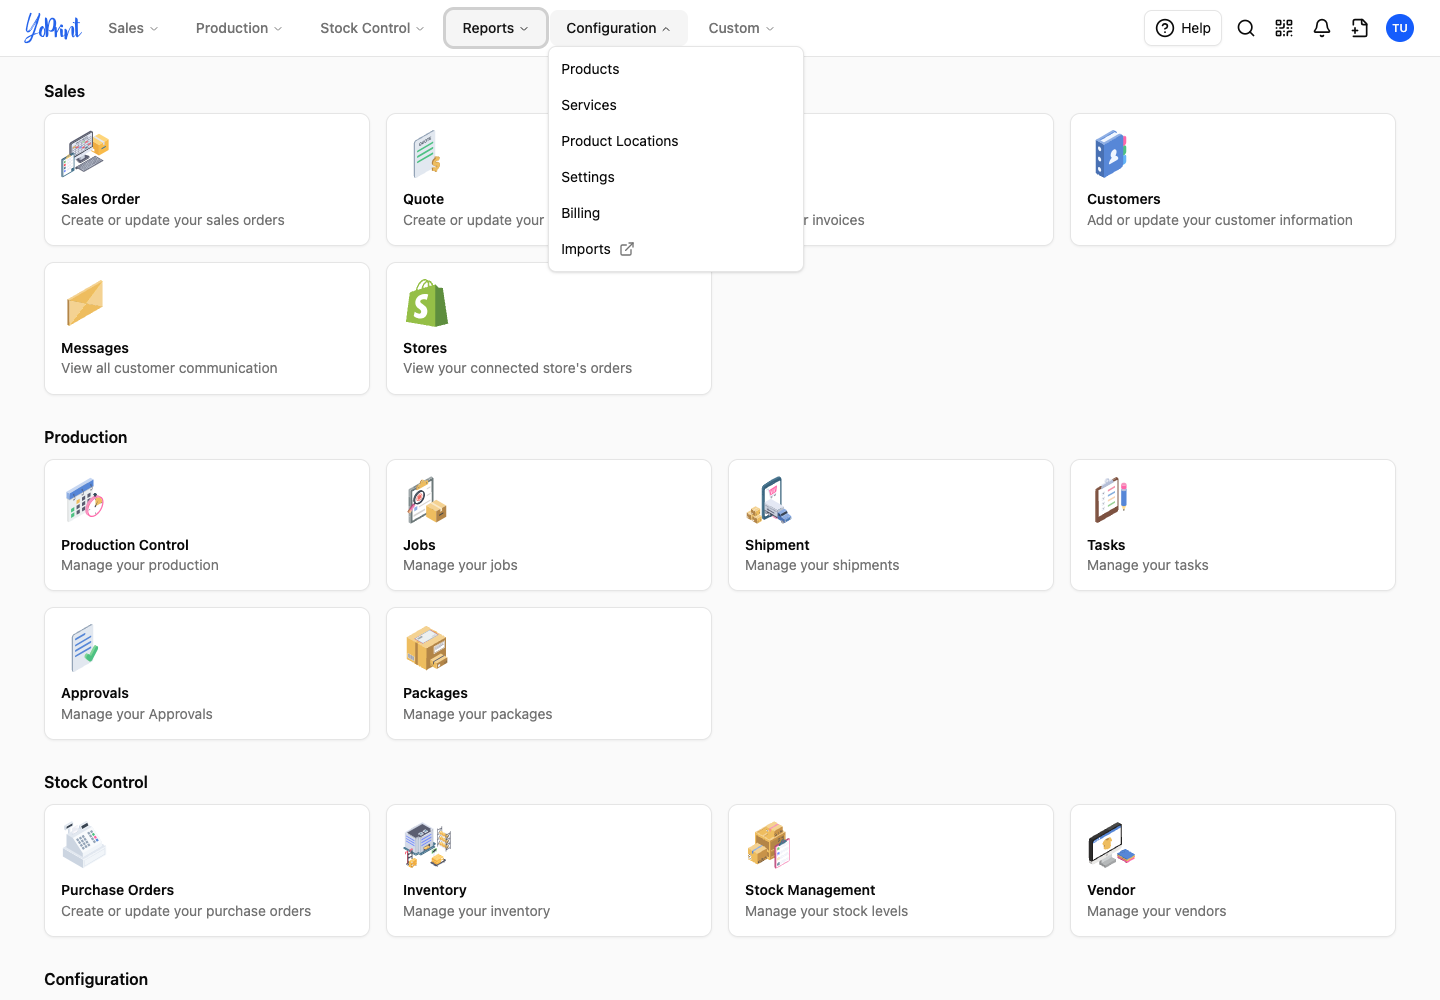The width and height of the screenshot is (1440, 1000).
Task: Open the TU user avatar menu
Action: tap(1400, 28)
